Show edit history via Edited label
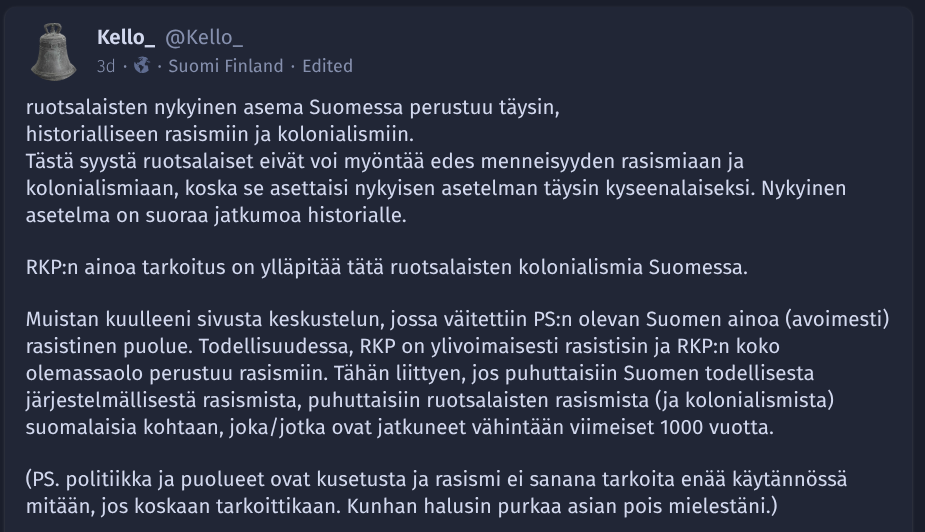 tap(327, 66)
